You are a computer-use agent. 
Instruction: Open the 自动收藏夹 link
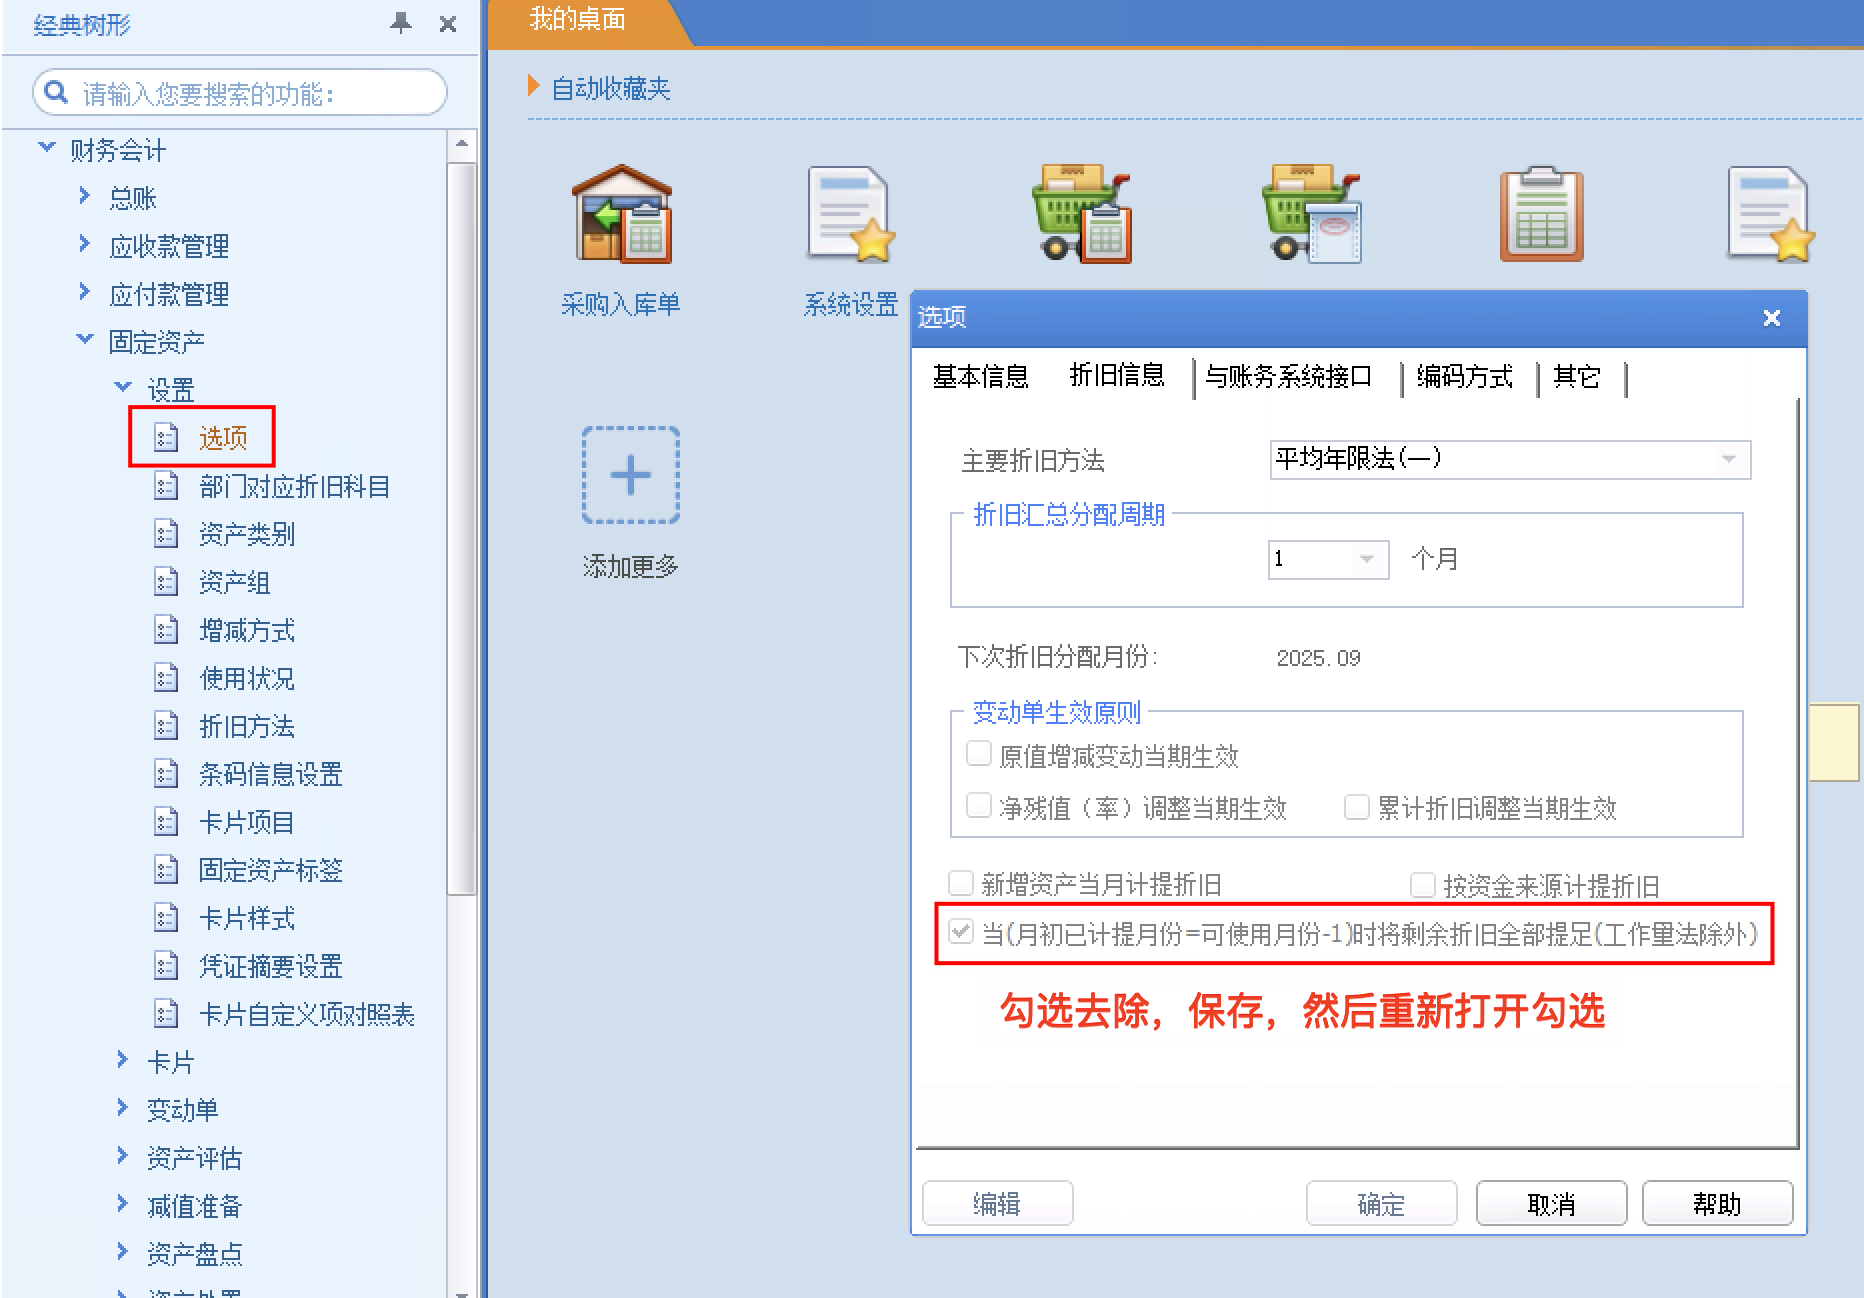pos(610,88)
